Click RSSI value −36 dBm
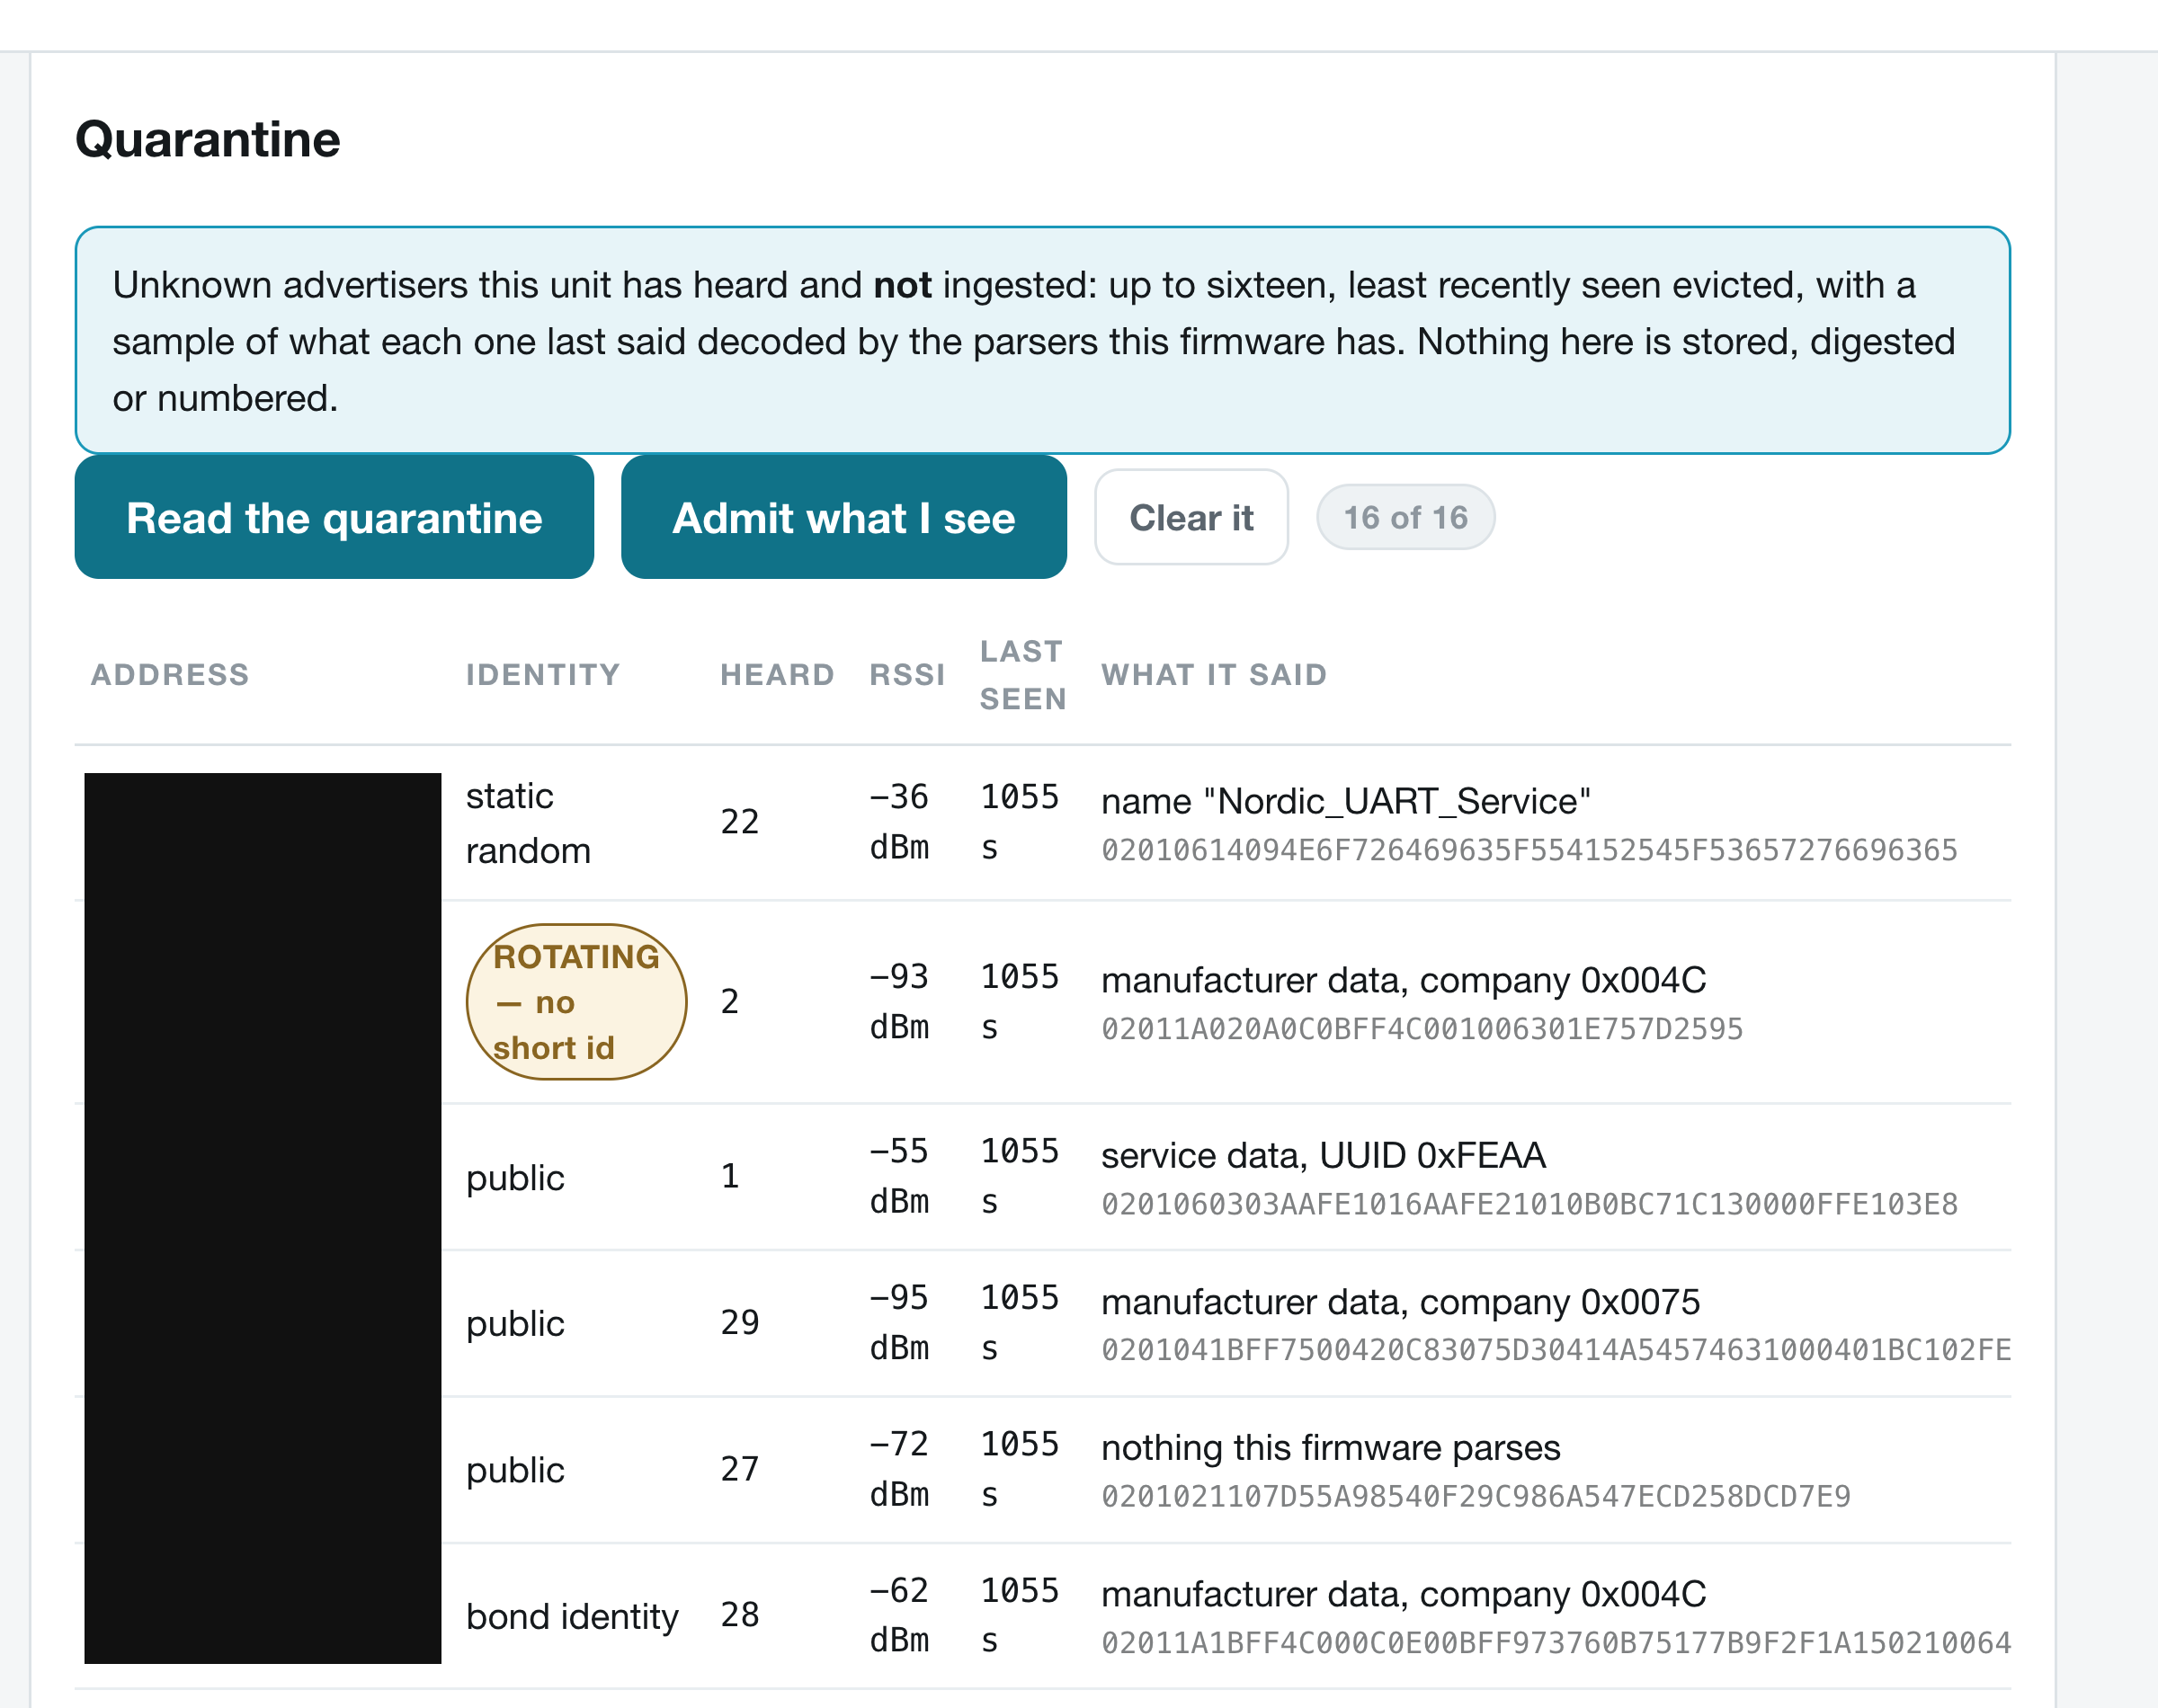 899,822
